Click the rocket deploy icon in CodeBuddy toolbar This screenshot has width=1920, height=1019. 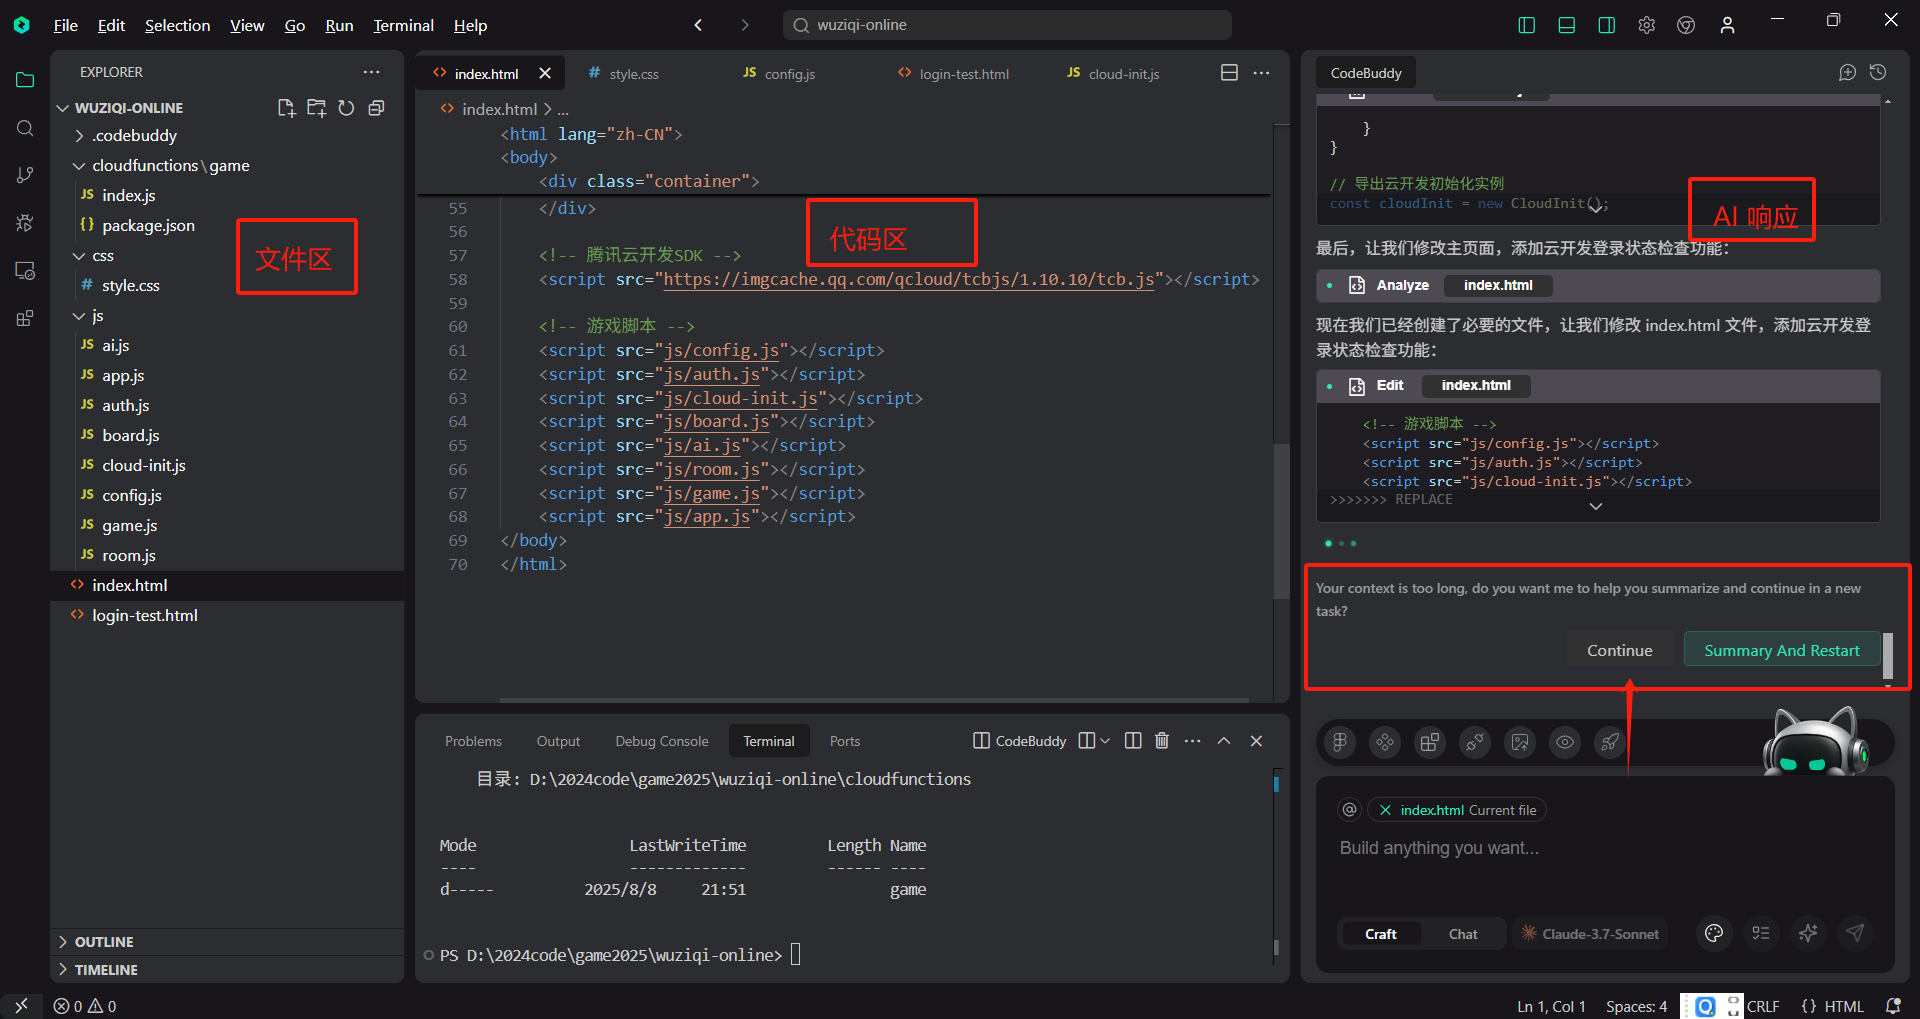point(1610,742)
